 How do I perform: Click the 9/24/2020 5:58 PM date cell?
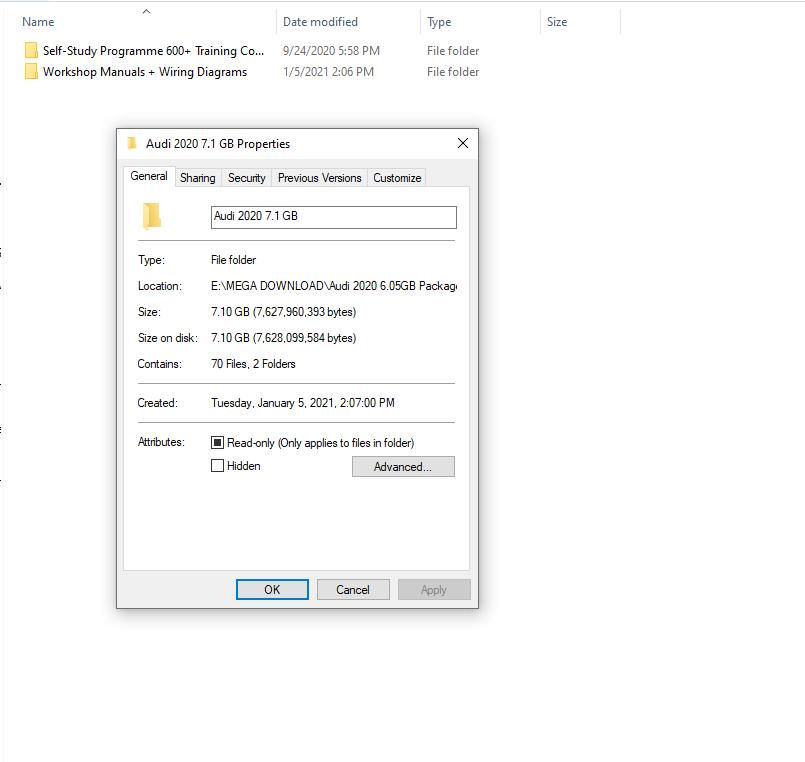pyautogui.click(x=331, y=50)
